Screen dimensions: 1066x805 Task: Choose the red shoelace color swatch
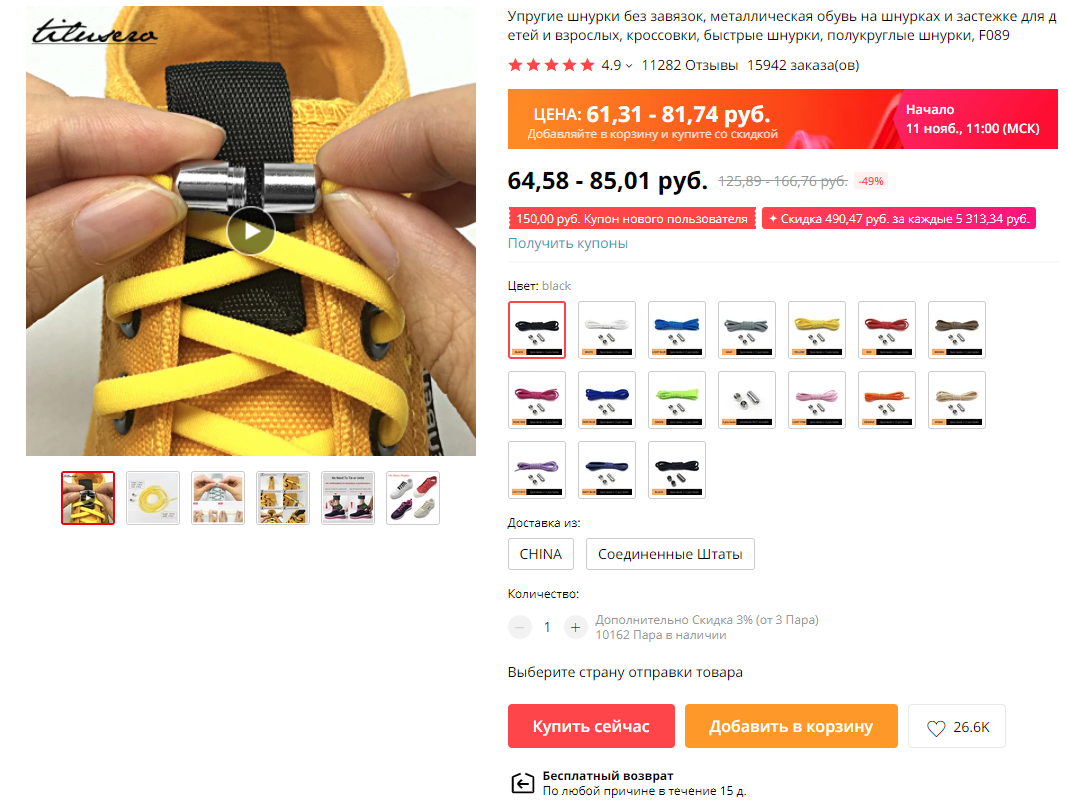887,330
